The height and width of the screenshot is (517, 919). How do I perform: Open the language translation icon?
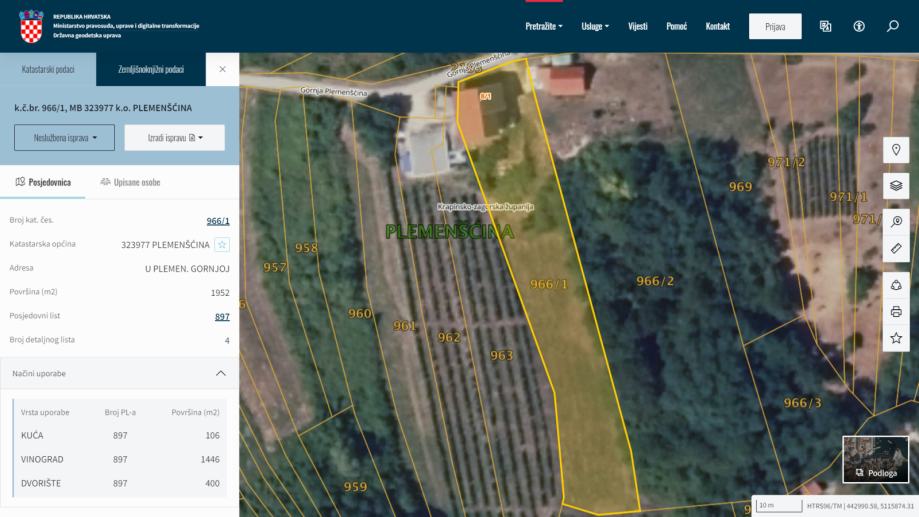click(x=825, y=26)
